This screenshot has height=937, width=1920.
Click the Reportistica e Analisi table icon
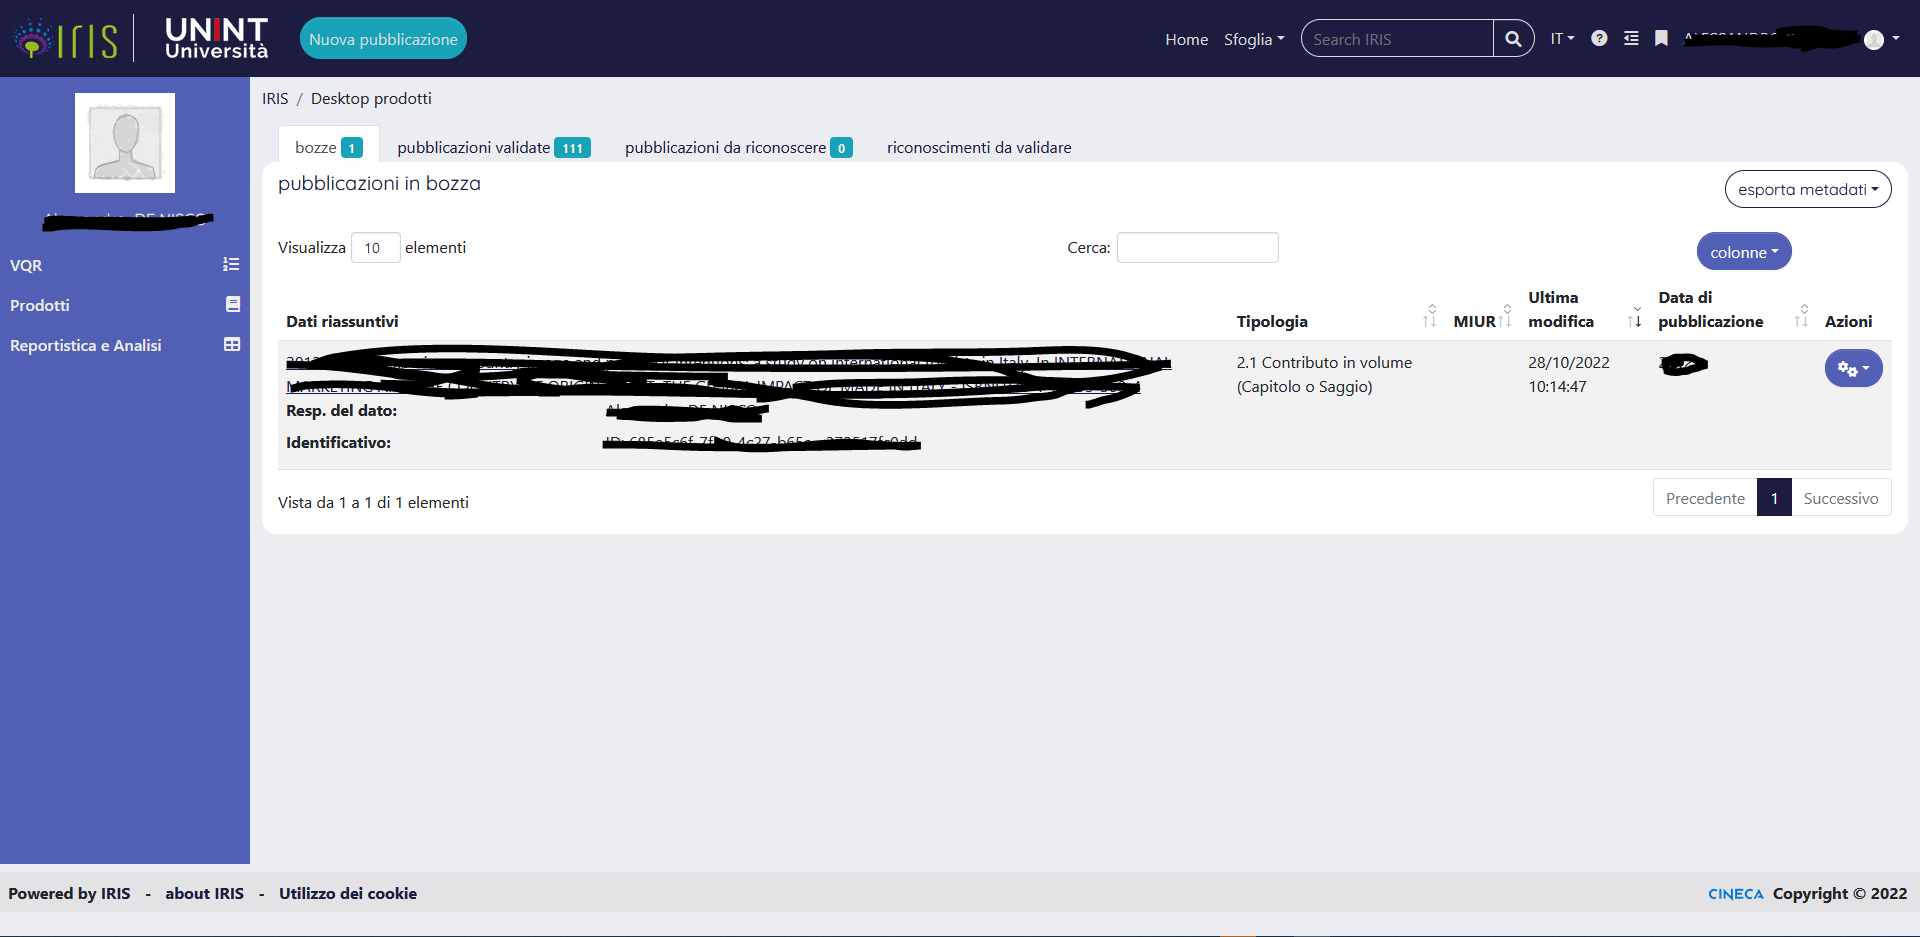coord(232,344)
